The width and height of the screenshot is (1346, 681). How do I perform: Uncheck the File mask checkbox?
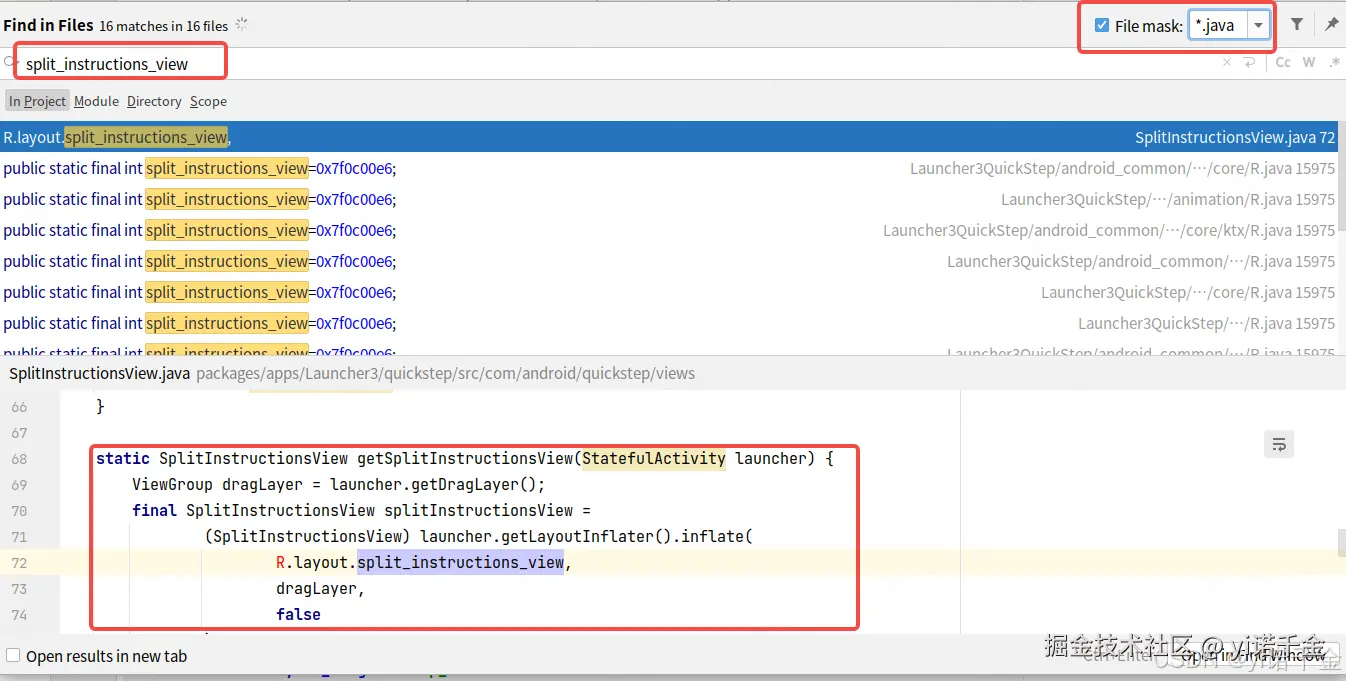pos(1102,25)
